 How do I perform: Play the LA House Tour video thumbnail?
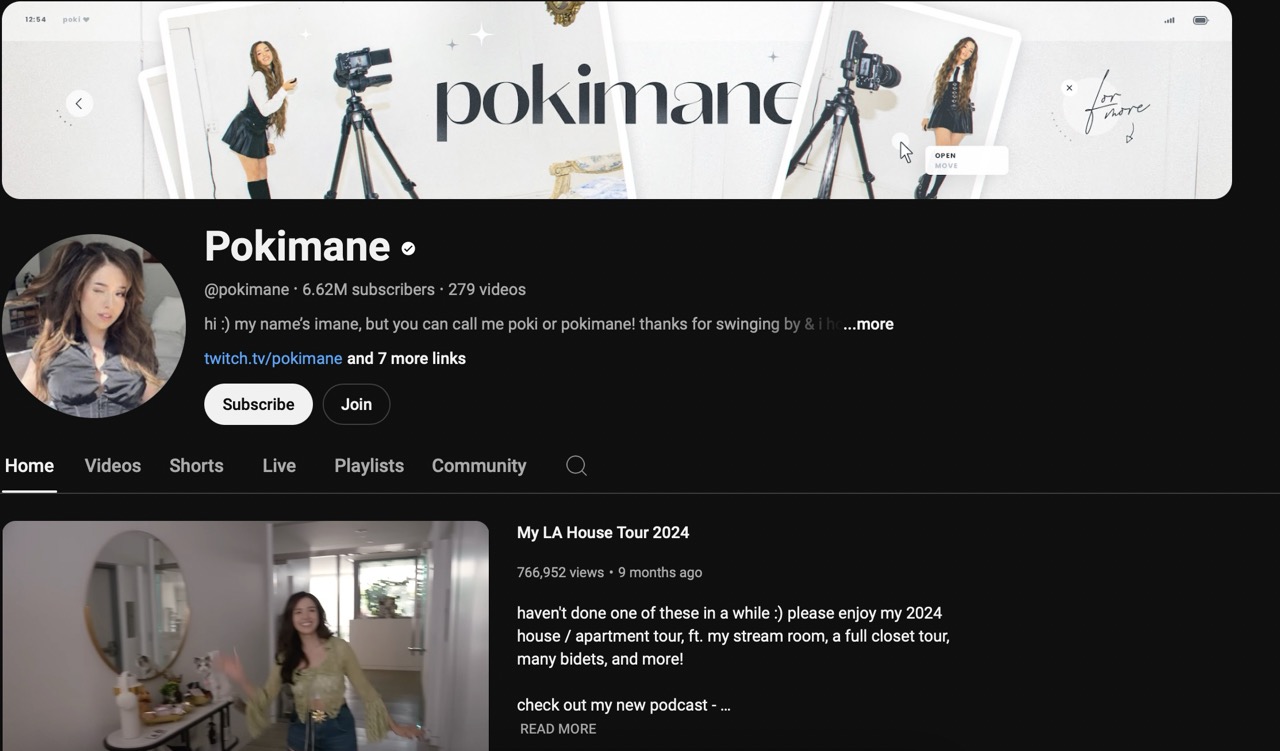pos(245,636)
